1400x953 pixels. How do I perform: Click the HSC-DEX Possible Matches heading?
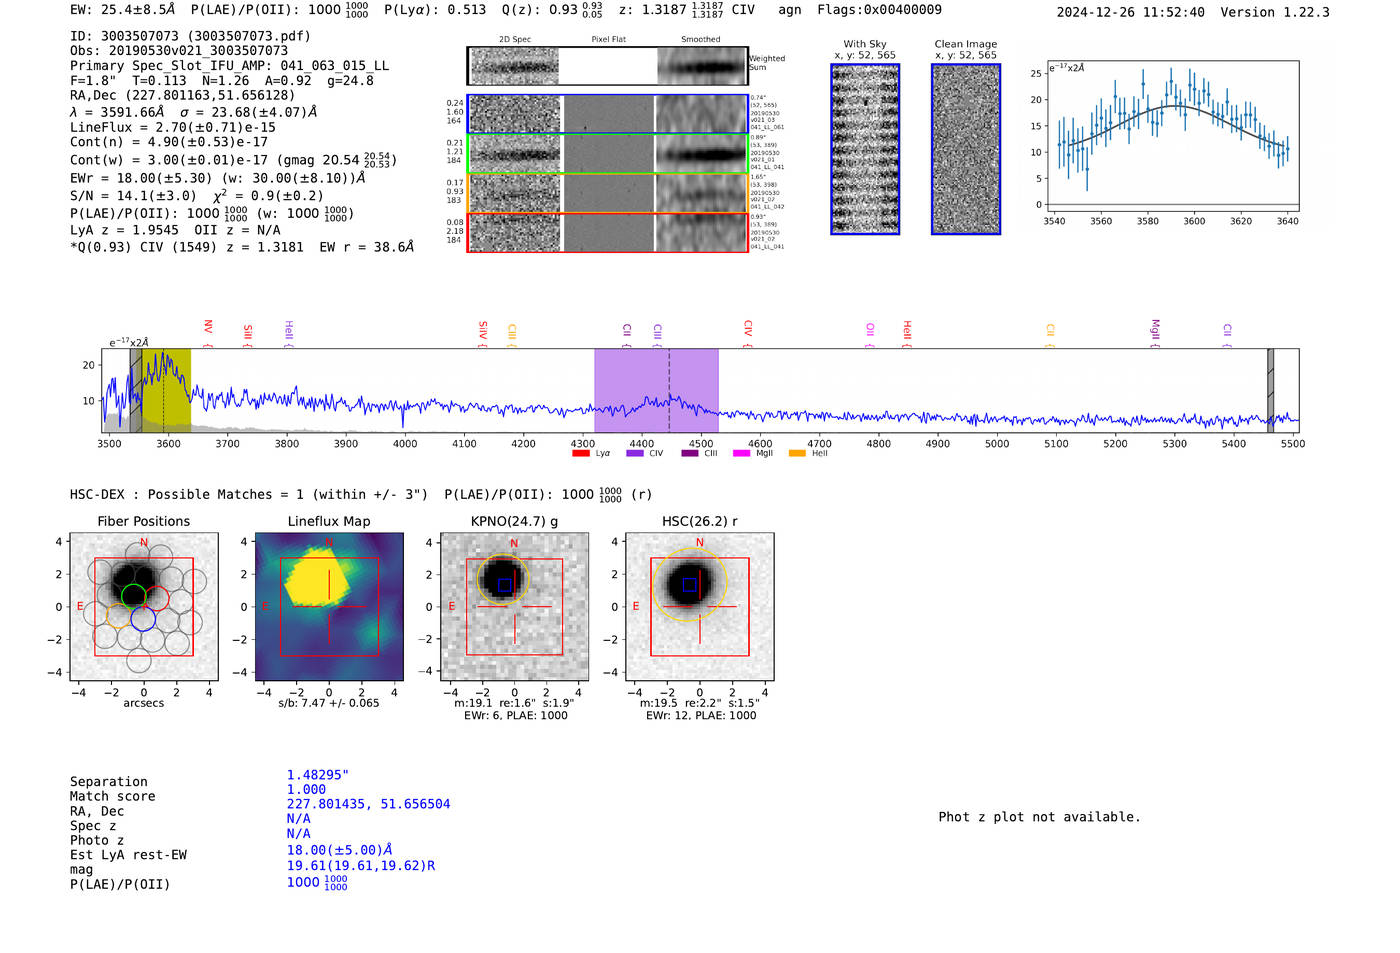(x=249, y=494)
